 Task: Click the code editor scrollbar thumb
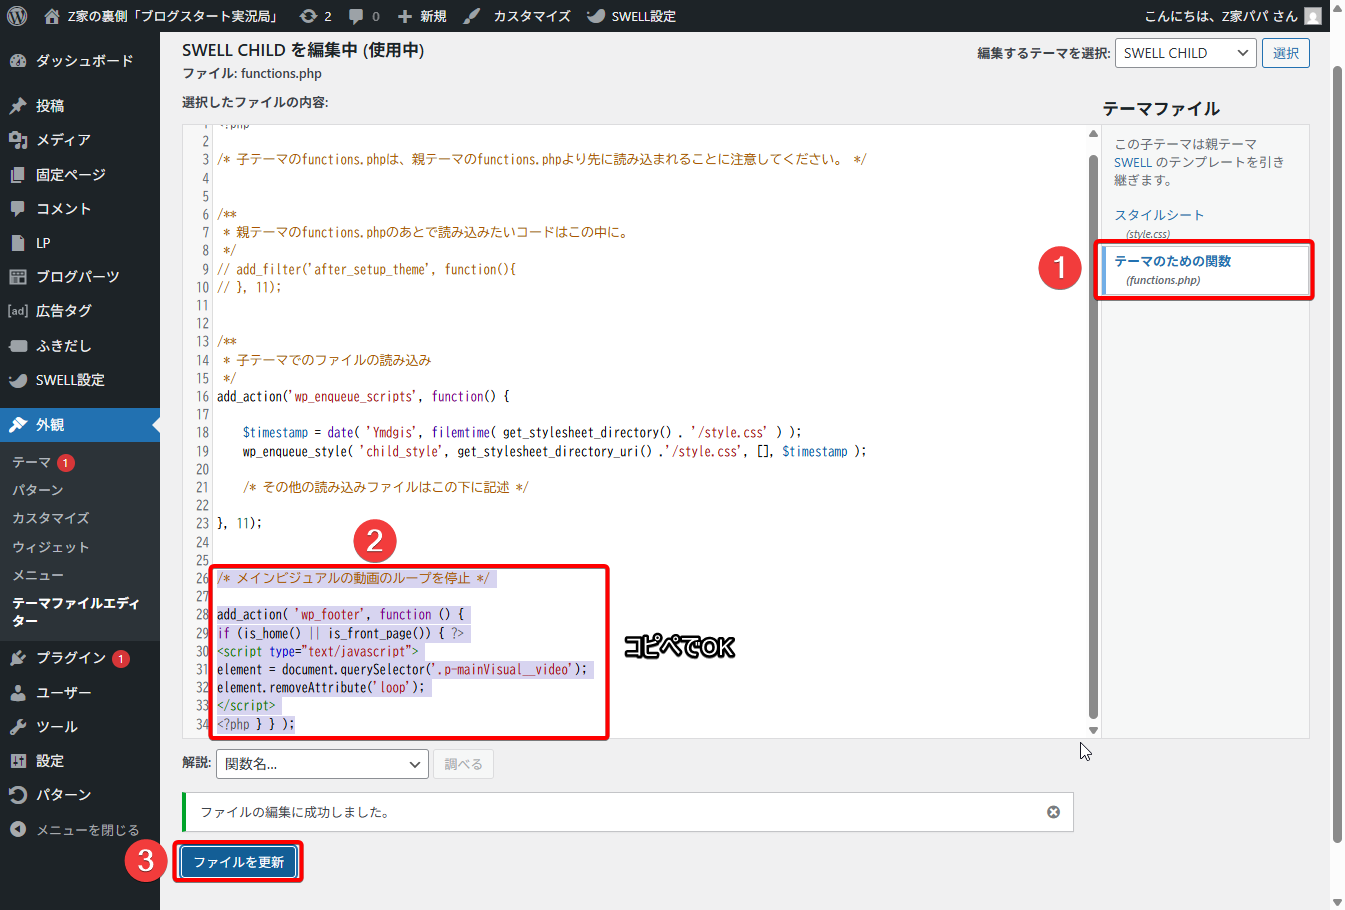(1093, 437)
